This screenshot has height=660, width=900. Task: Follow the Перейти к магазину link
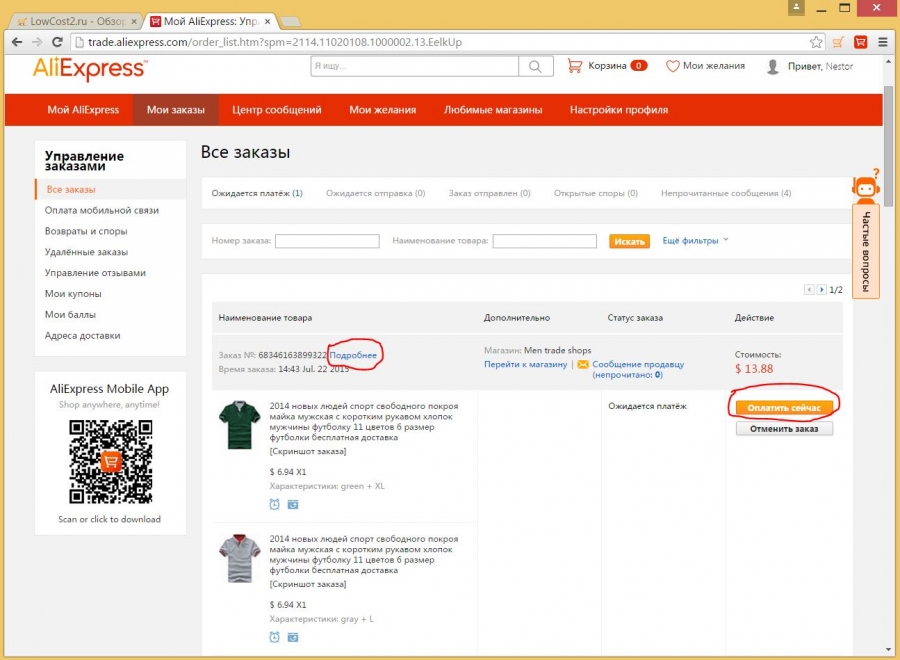525,364
